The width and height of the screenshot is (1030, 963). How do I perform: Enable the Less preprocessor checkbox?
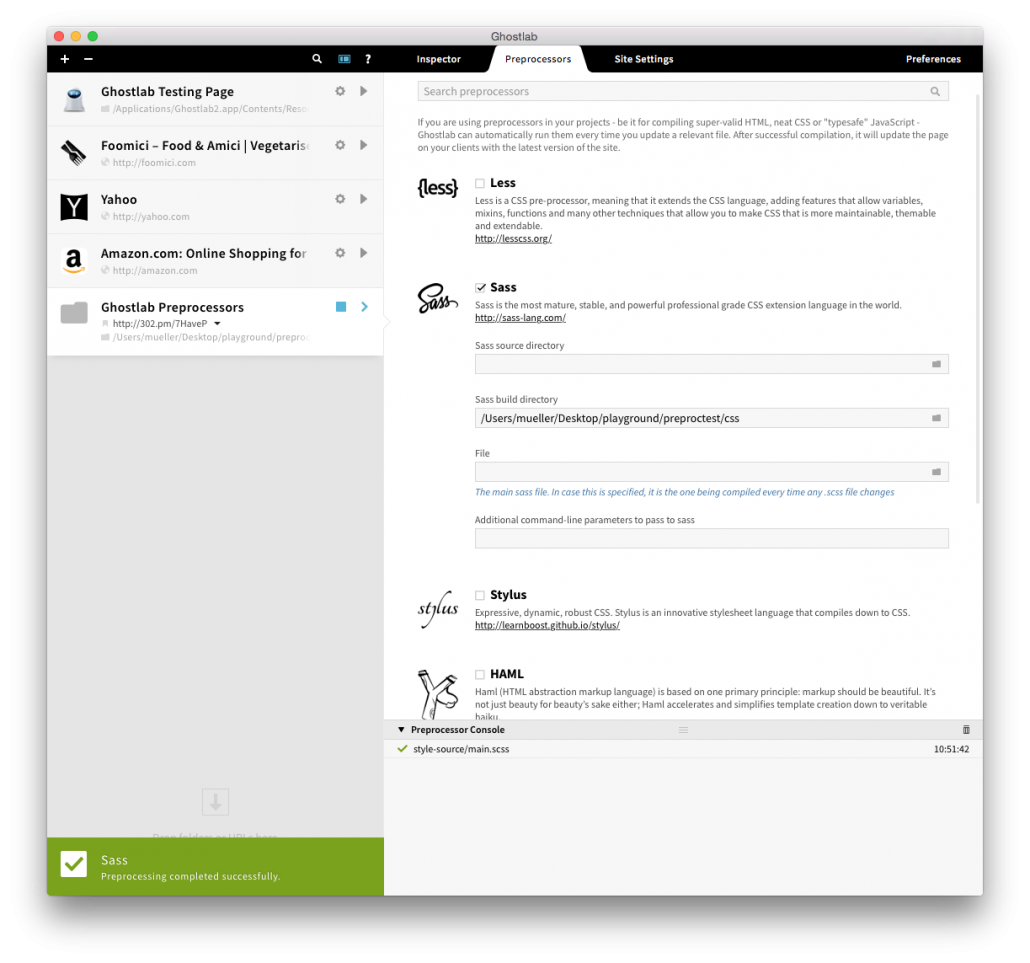tap(480, 183)
